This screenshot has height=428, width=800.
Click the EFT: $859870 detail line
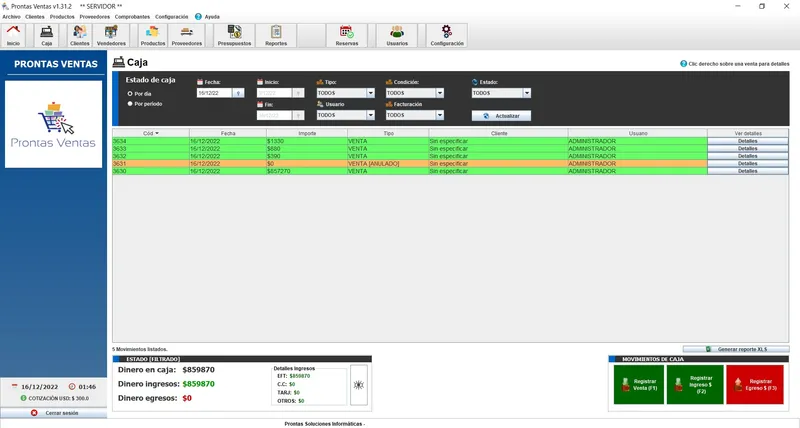(294, 376)
